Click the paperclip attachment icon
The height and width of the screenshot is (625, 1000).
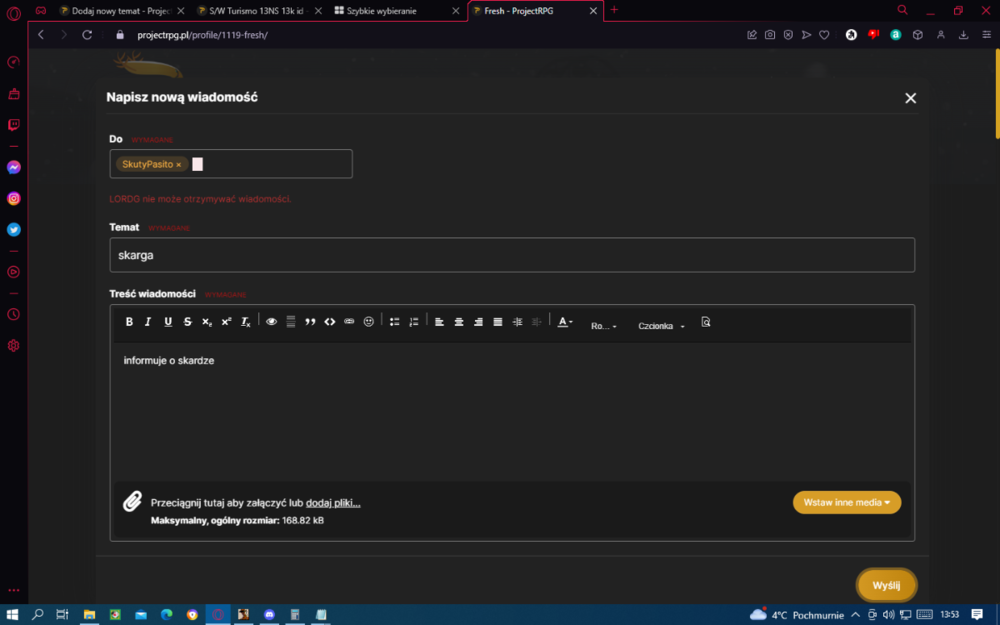click(132, 502)
